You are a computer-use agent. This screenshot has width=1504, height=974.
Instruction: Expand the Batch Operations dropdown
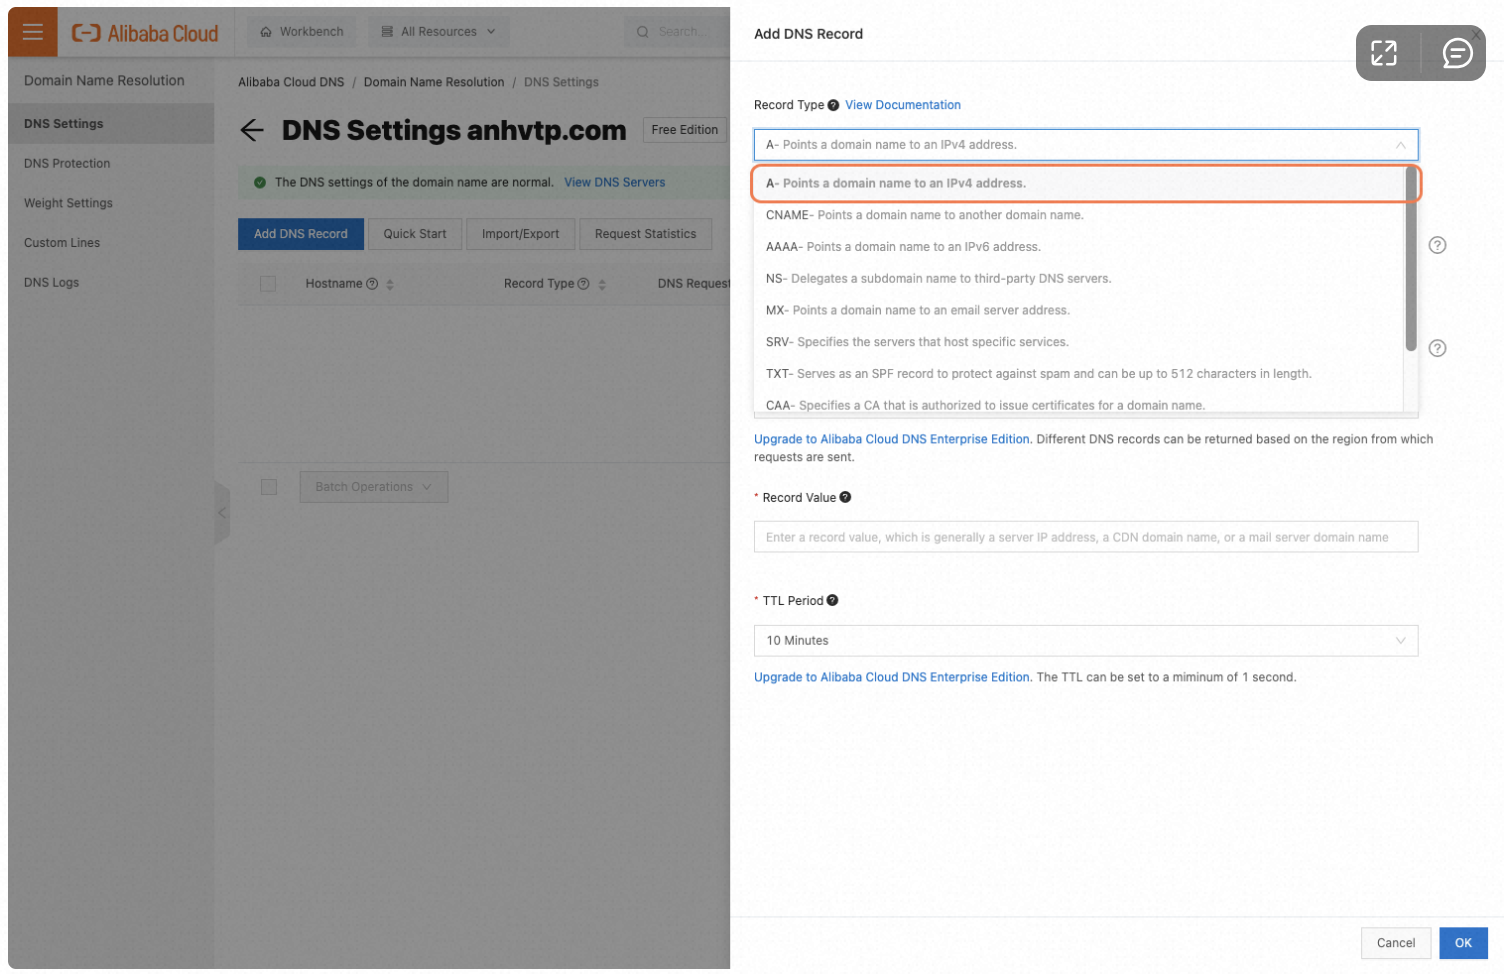pyautogui.click(x=374, y=487)
